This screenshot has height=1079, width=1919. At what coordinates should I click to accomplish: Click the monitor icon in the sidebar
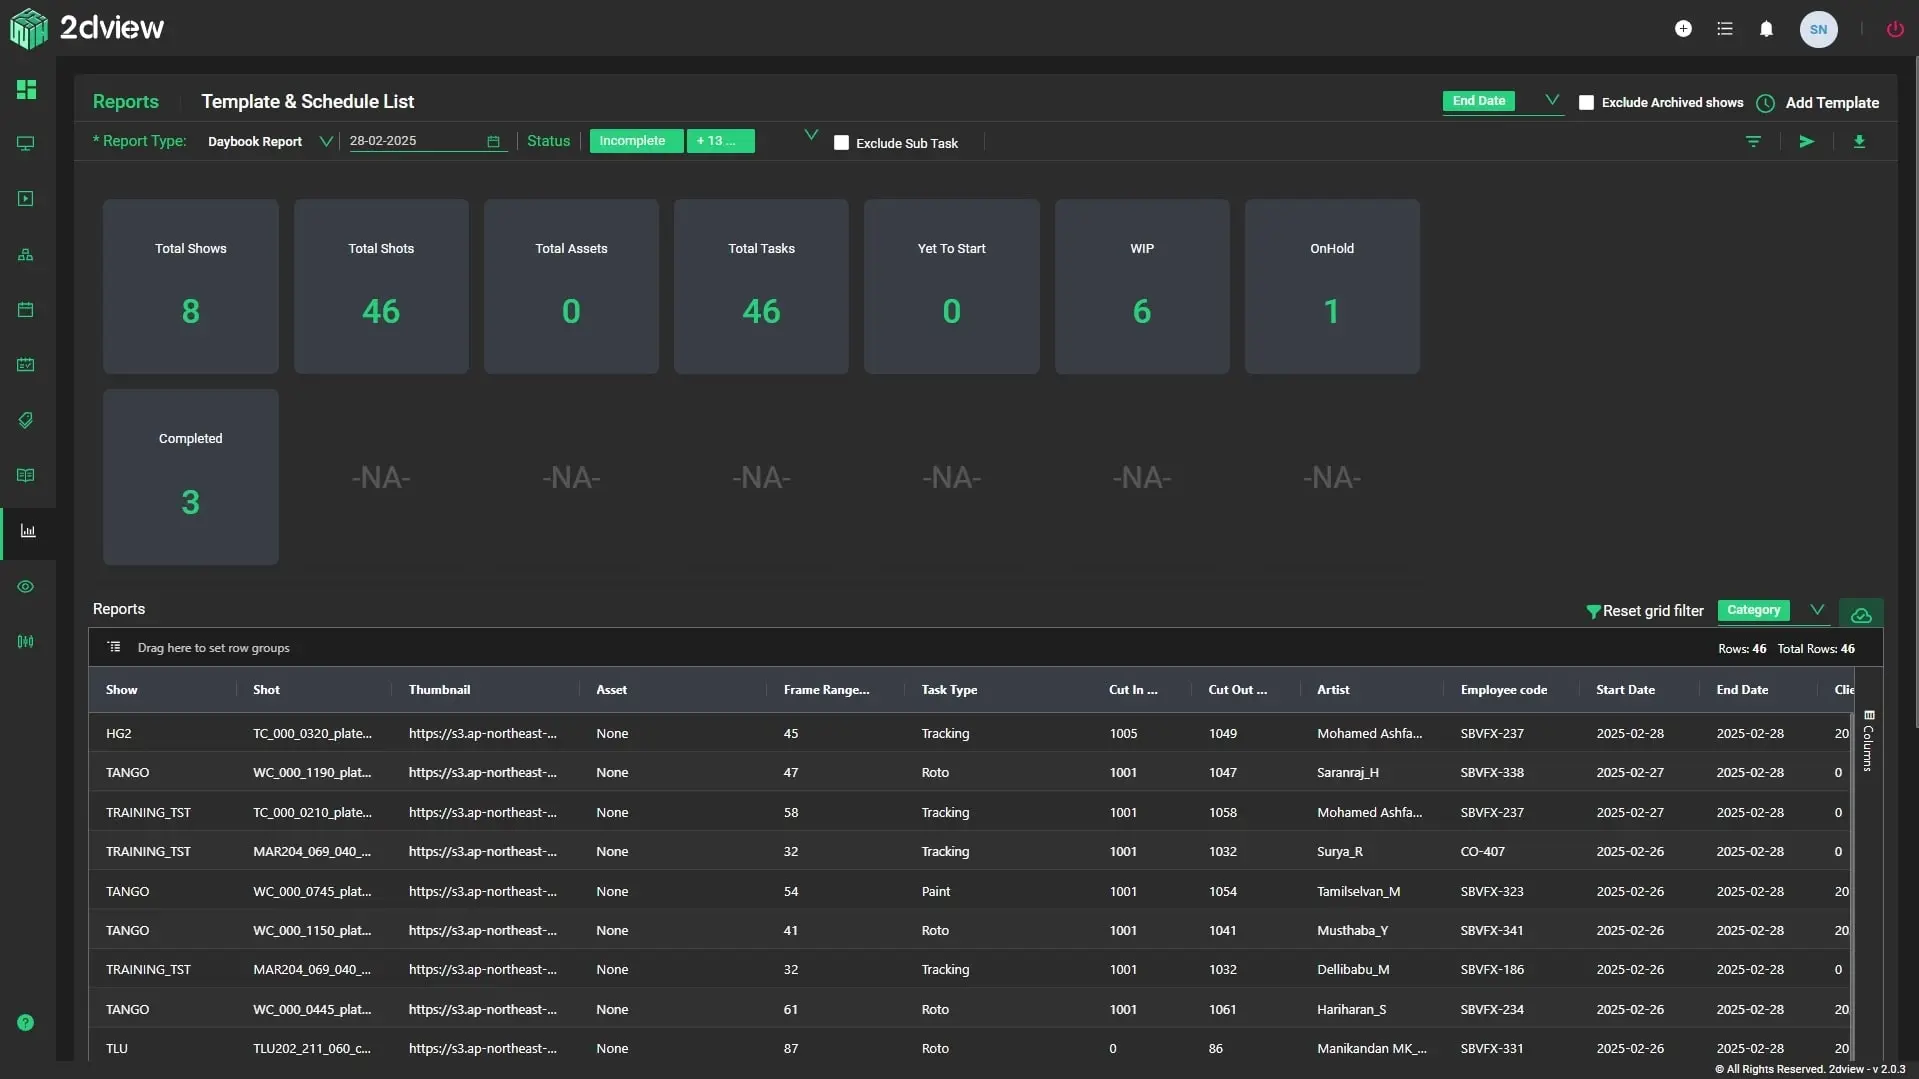26,144
